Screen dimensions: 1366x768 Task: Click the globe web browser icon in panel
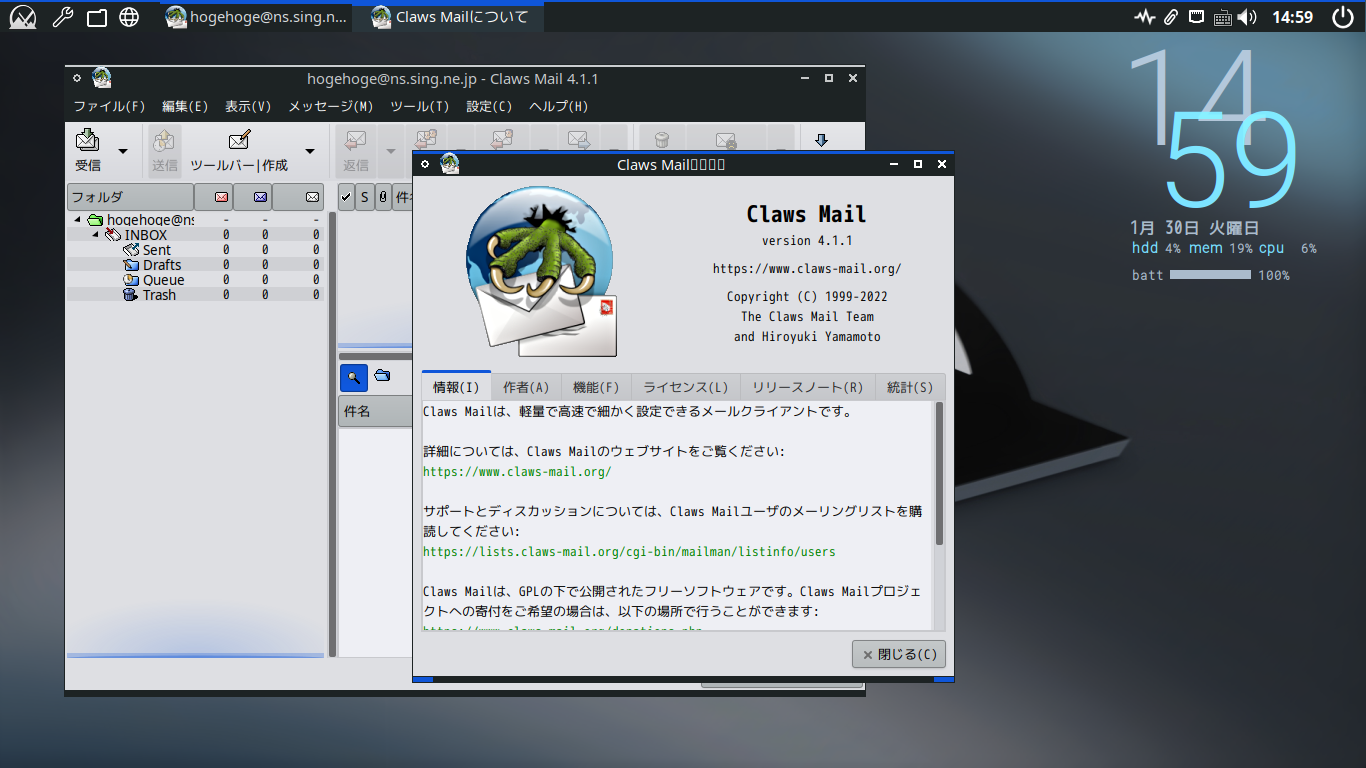(129, 17)
